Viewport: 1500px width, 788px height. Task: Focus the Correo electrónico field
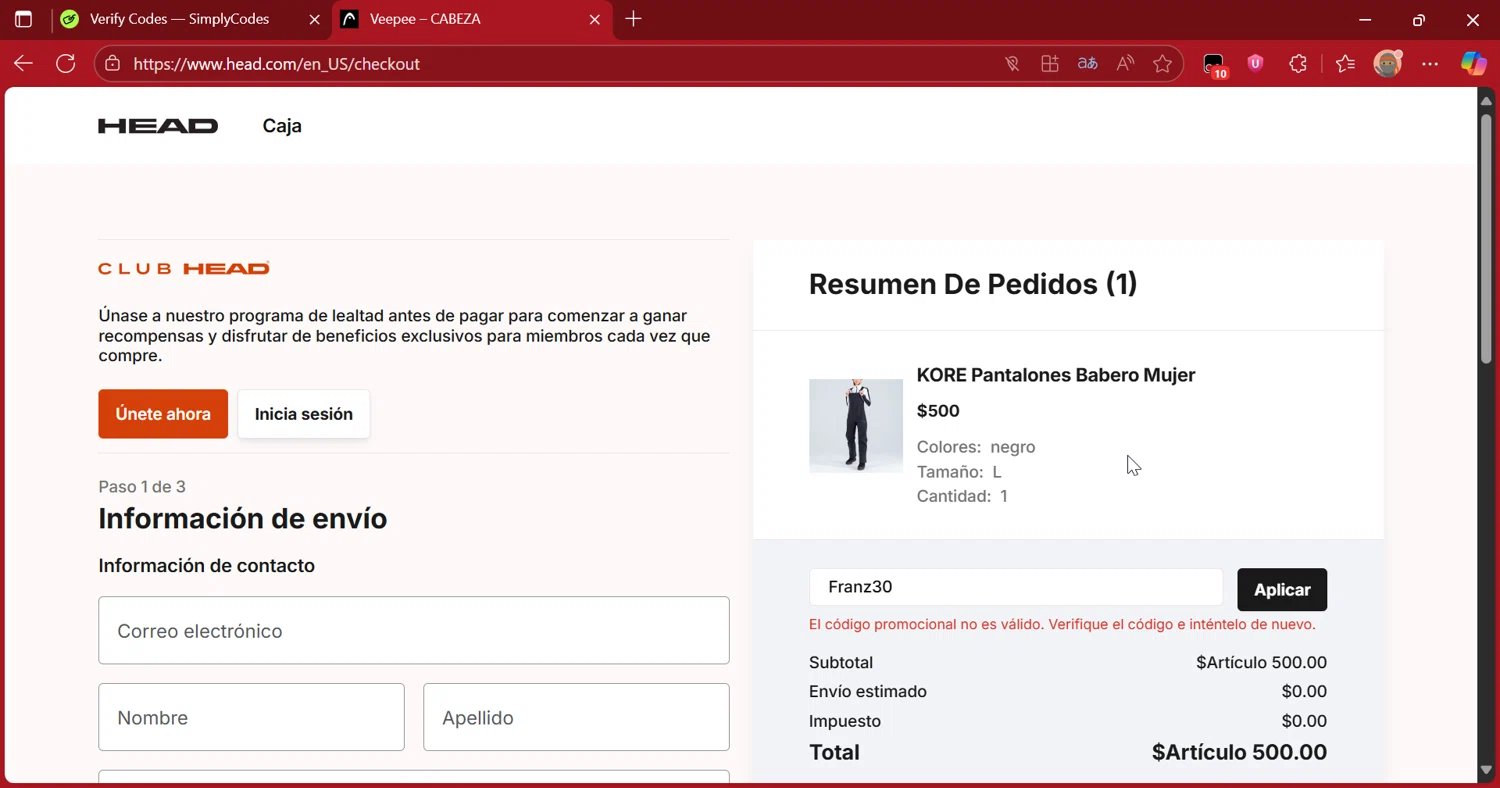(x=414, y=630)
